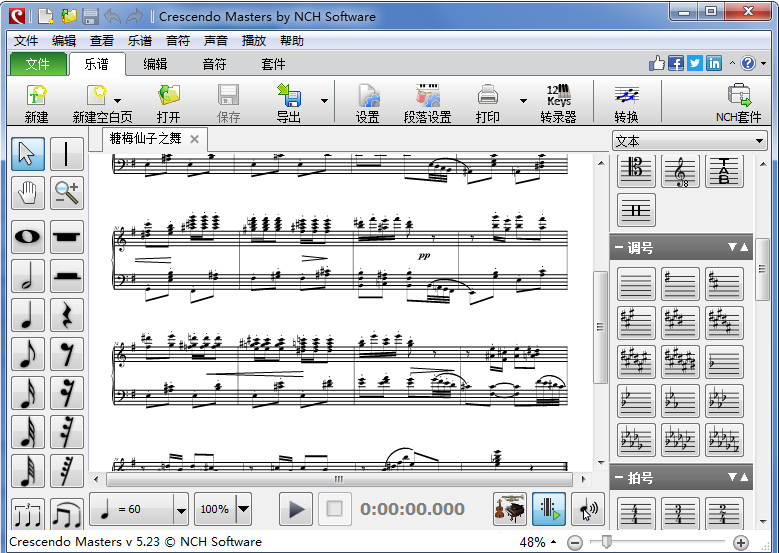Viewport: 779px width, 553px height.
Task: Pick the no-sharps key signature
Action: coord(636,284)
